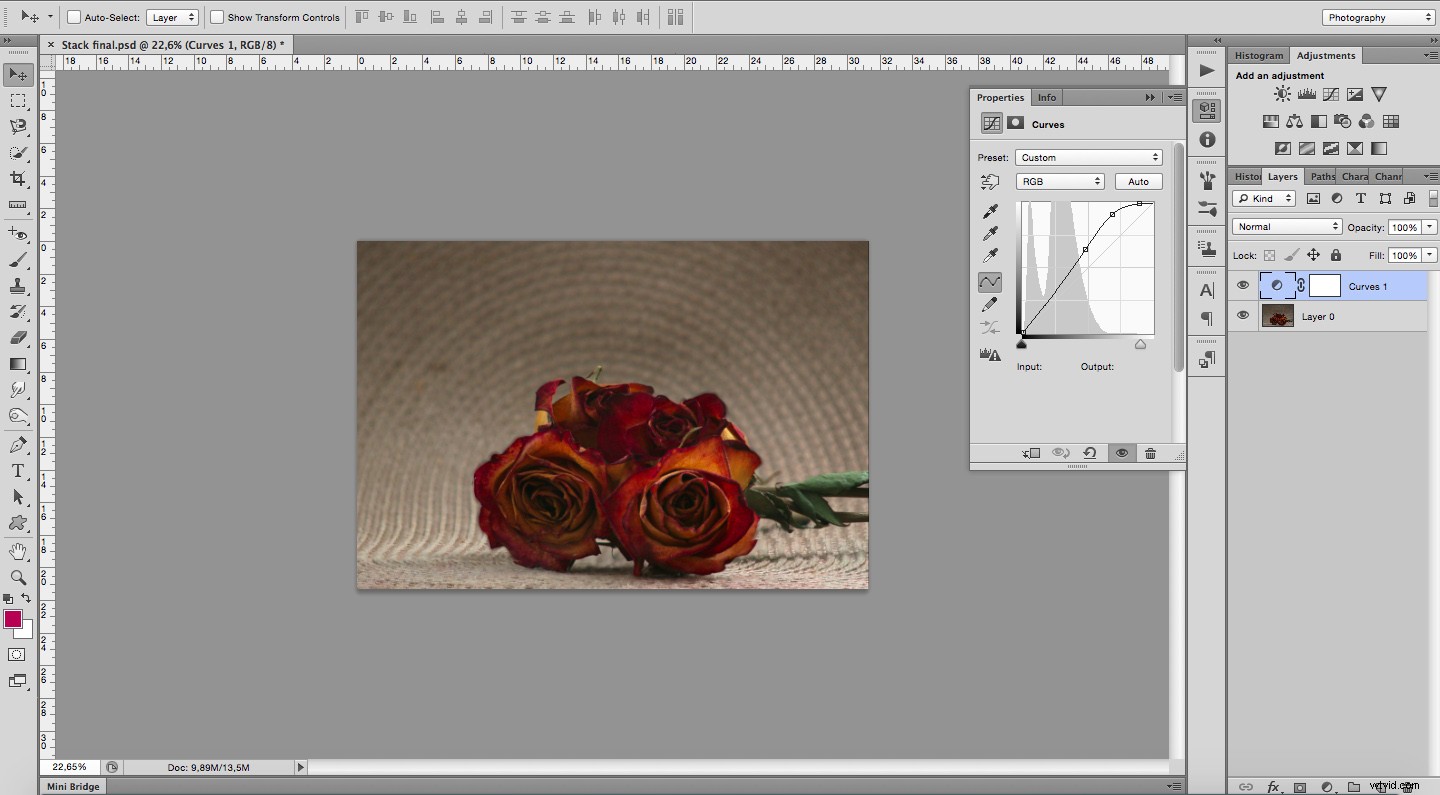Add a Brightness/Contrast adjustment layer
The width and height of the screenshot is (1440, 795).
[1282, 94]
